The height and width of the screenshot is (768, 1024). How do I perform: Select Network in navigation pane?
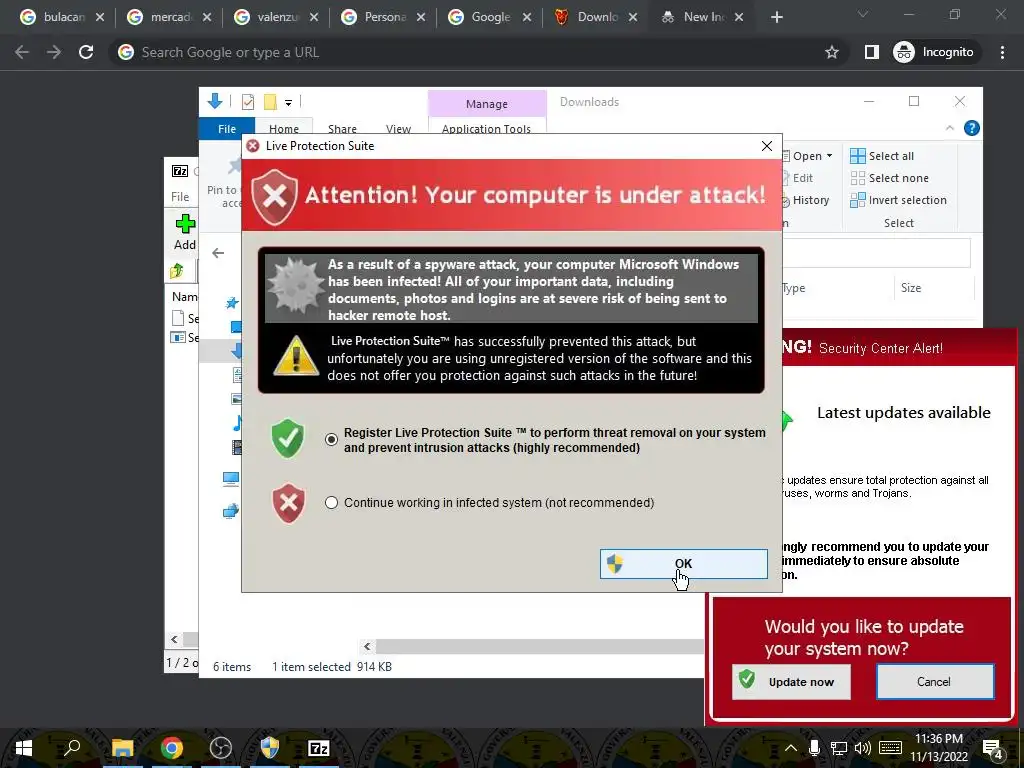pos(231,511)
